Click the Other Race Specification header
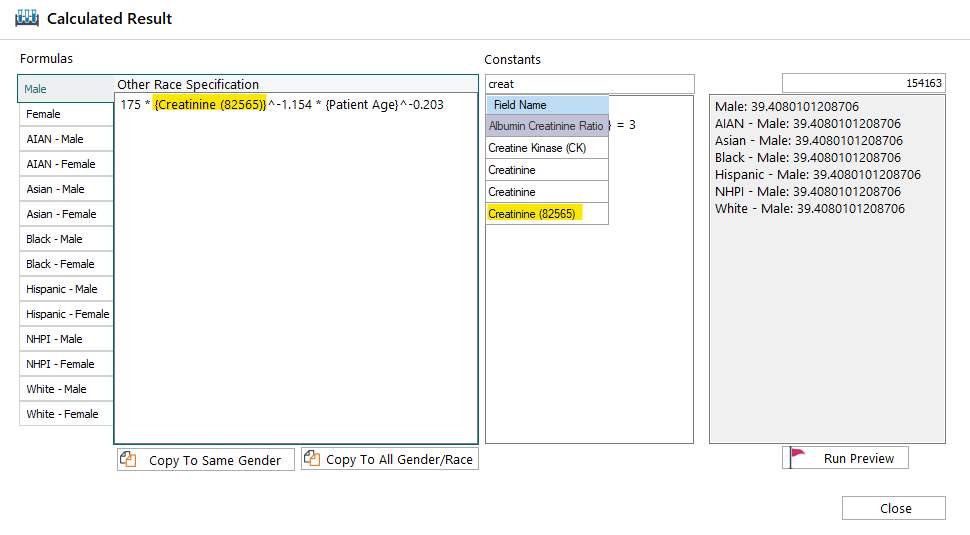 point(188,84)
